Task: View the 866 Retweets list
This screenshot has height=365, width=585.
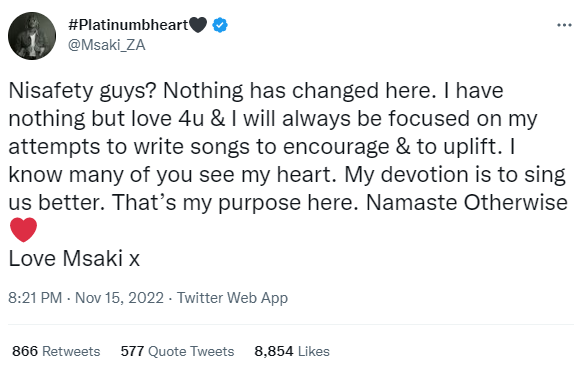Action: 56,351
